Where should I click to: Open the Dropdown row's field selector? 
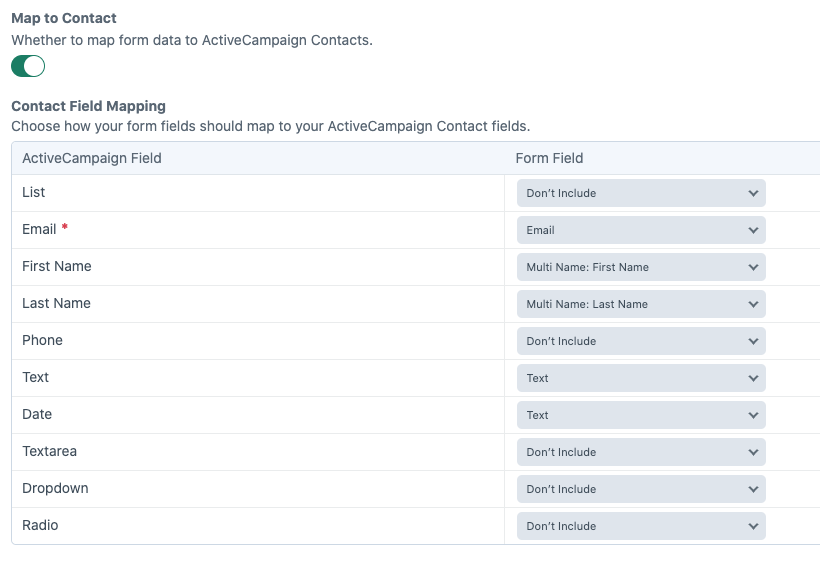pyautogui.click(x=641, y=489)
